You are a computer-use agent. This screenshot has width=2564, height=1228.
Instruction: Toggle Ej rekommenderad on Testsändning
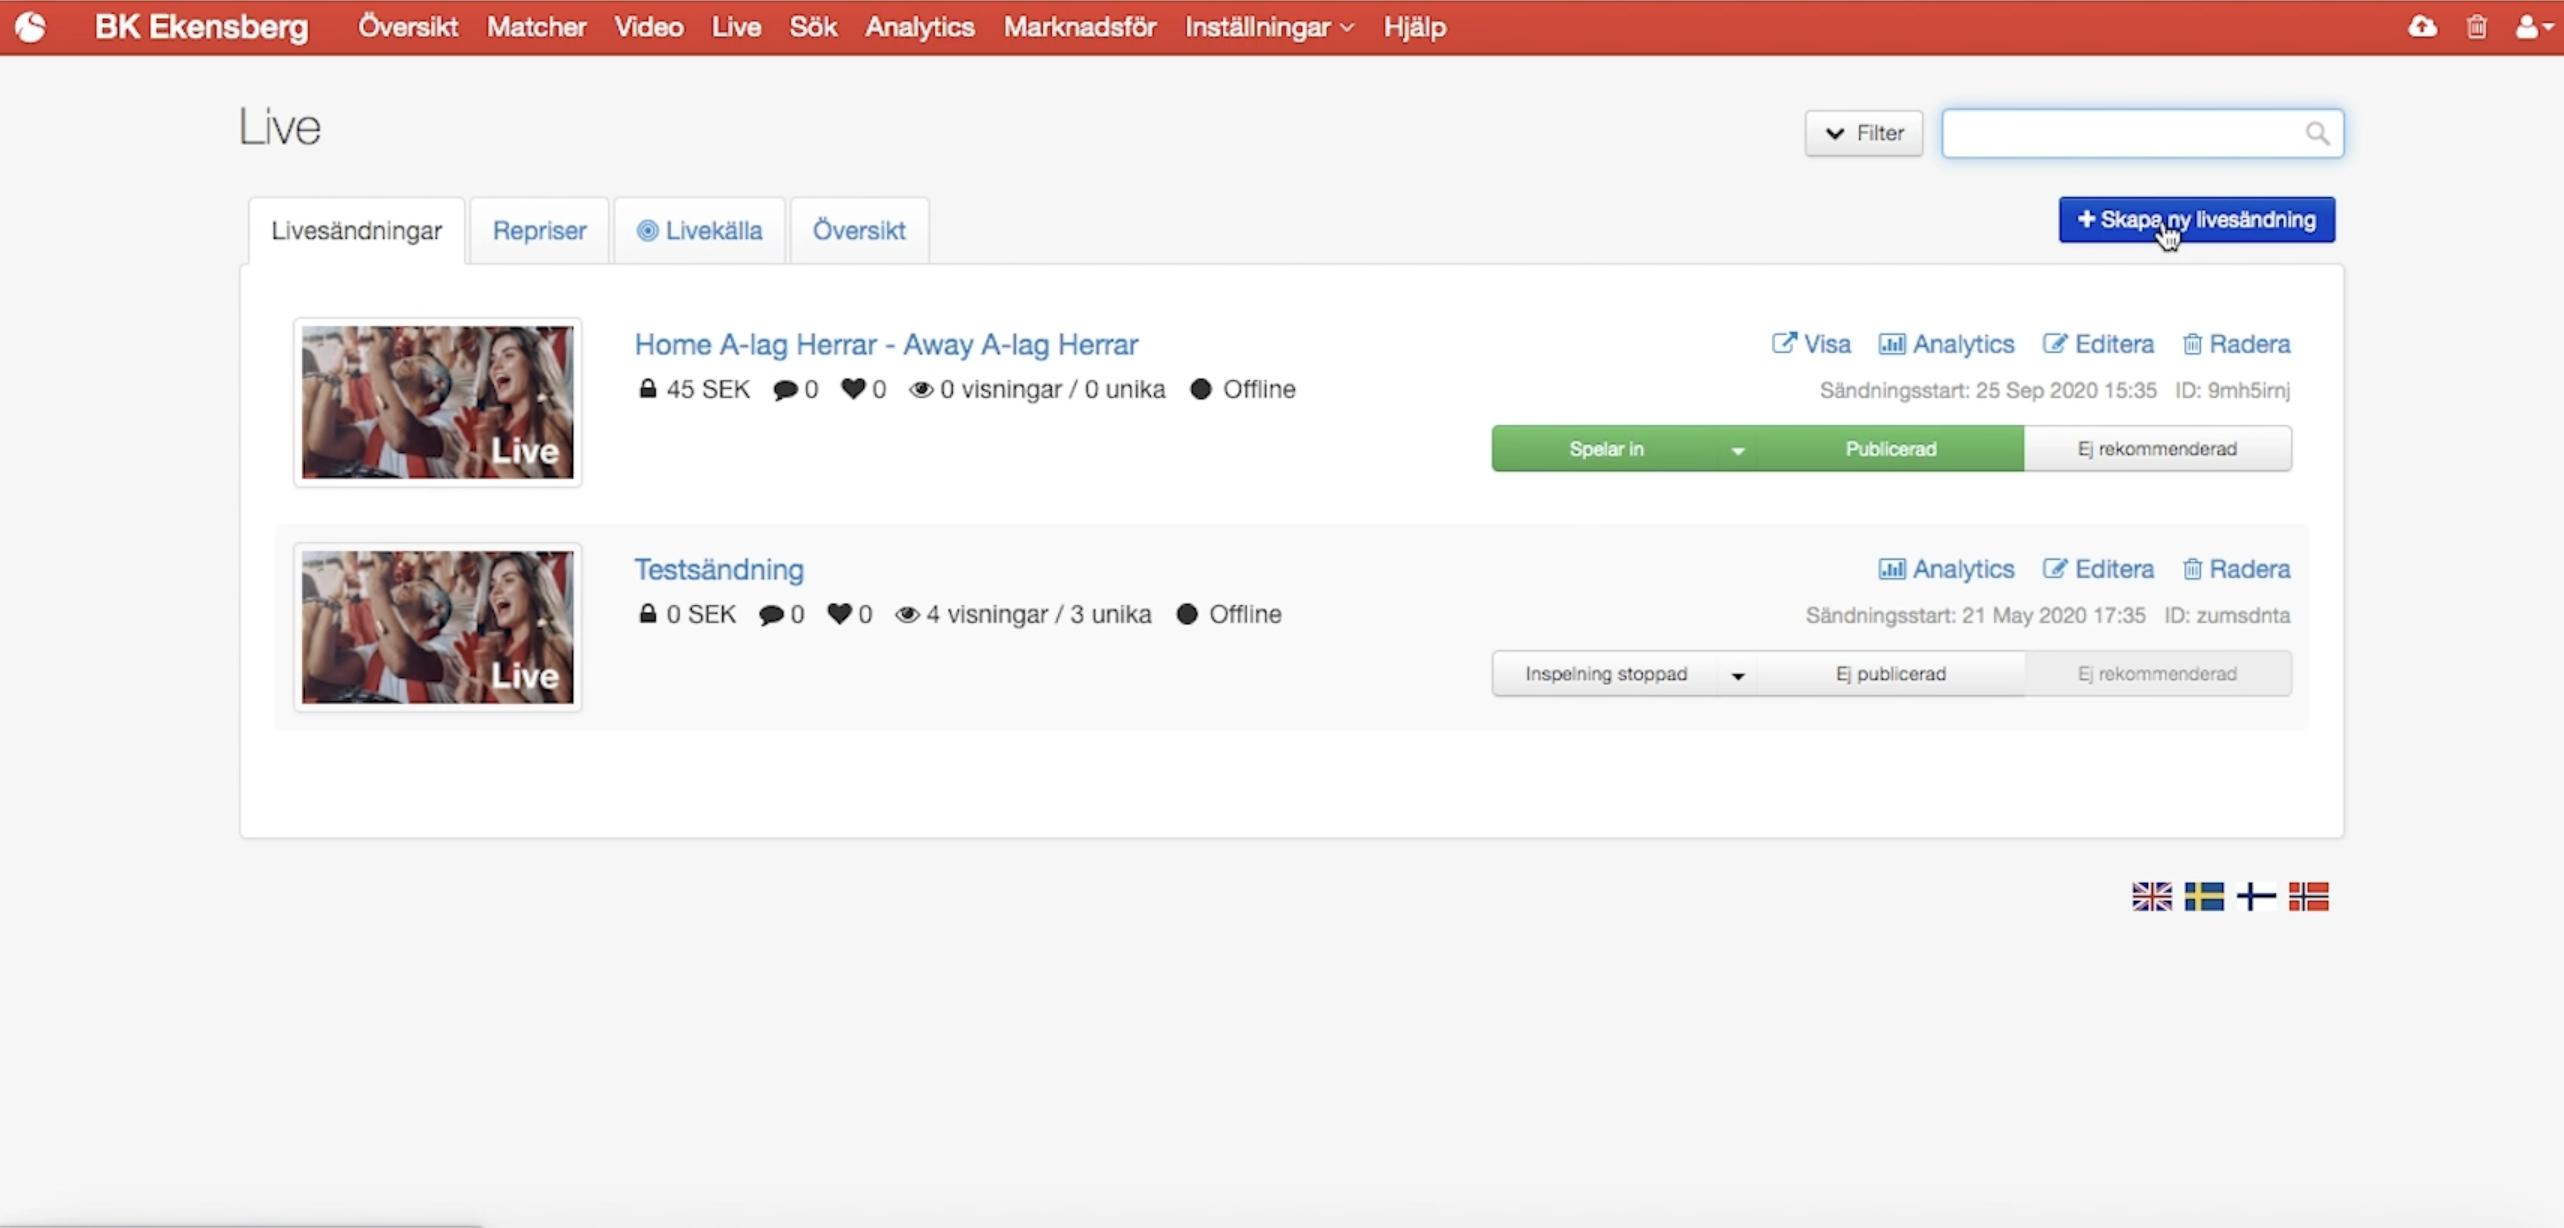click(x=2158, y=674)
